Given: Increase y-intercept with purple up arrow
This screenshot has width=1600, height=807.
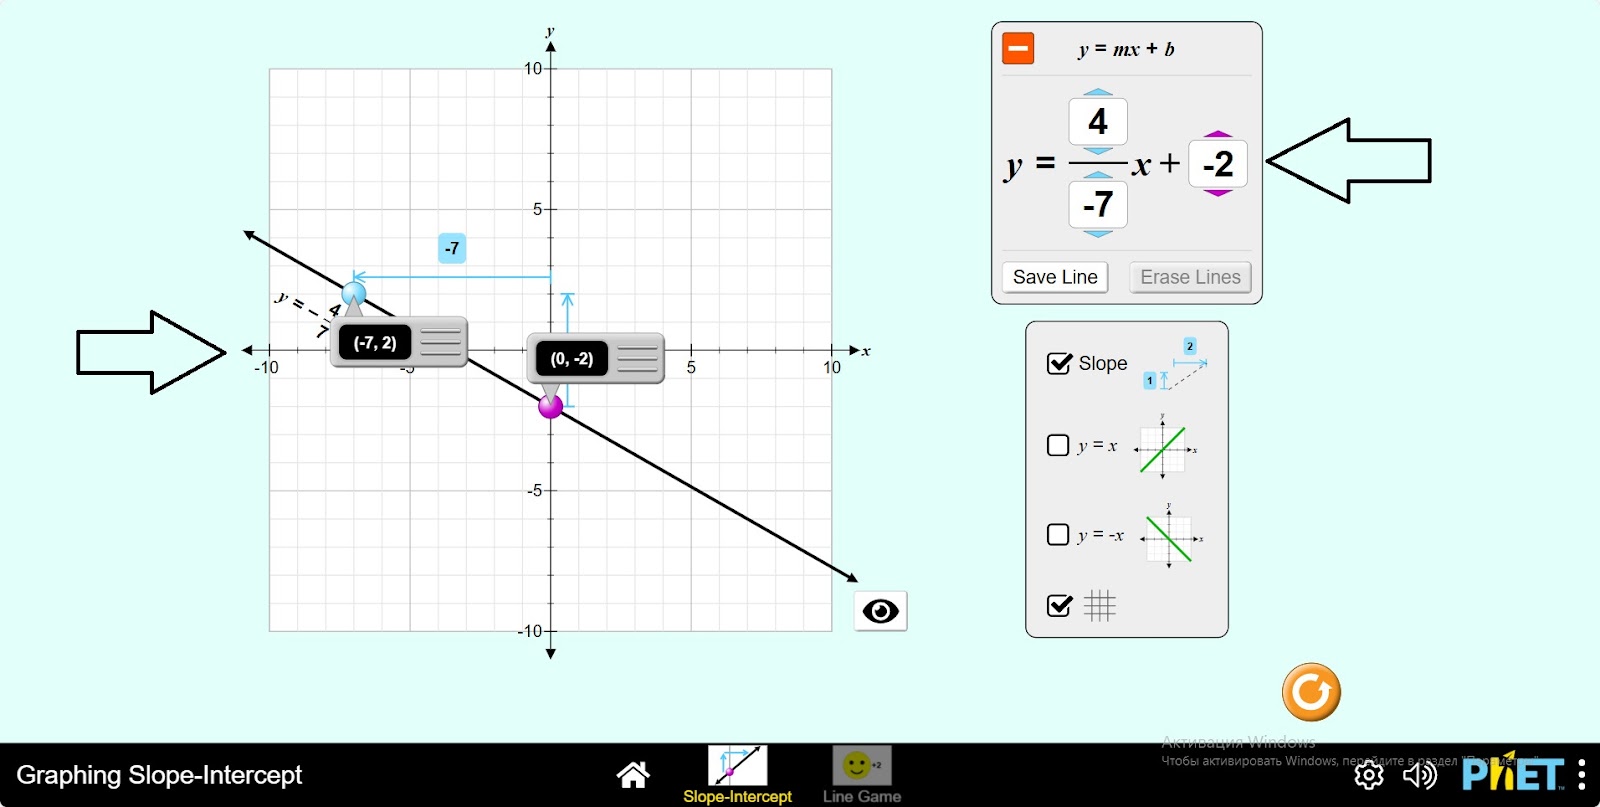Looking at the screenshot, I should pos(1217,134).
